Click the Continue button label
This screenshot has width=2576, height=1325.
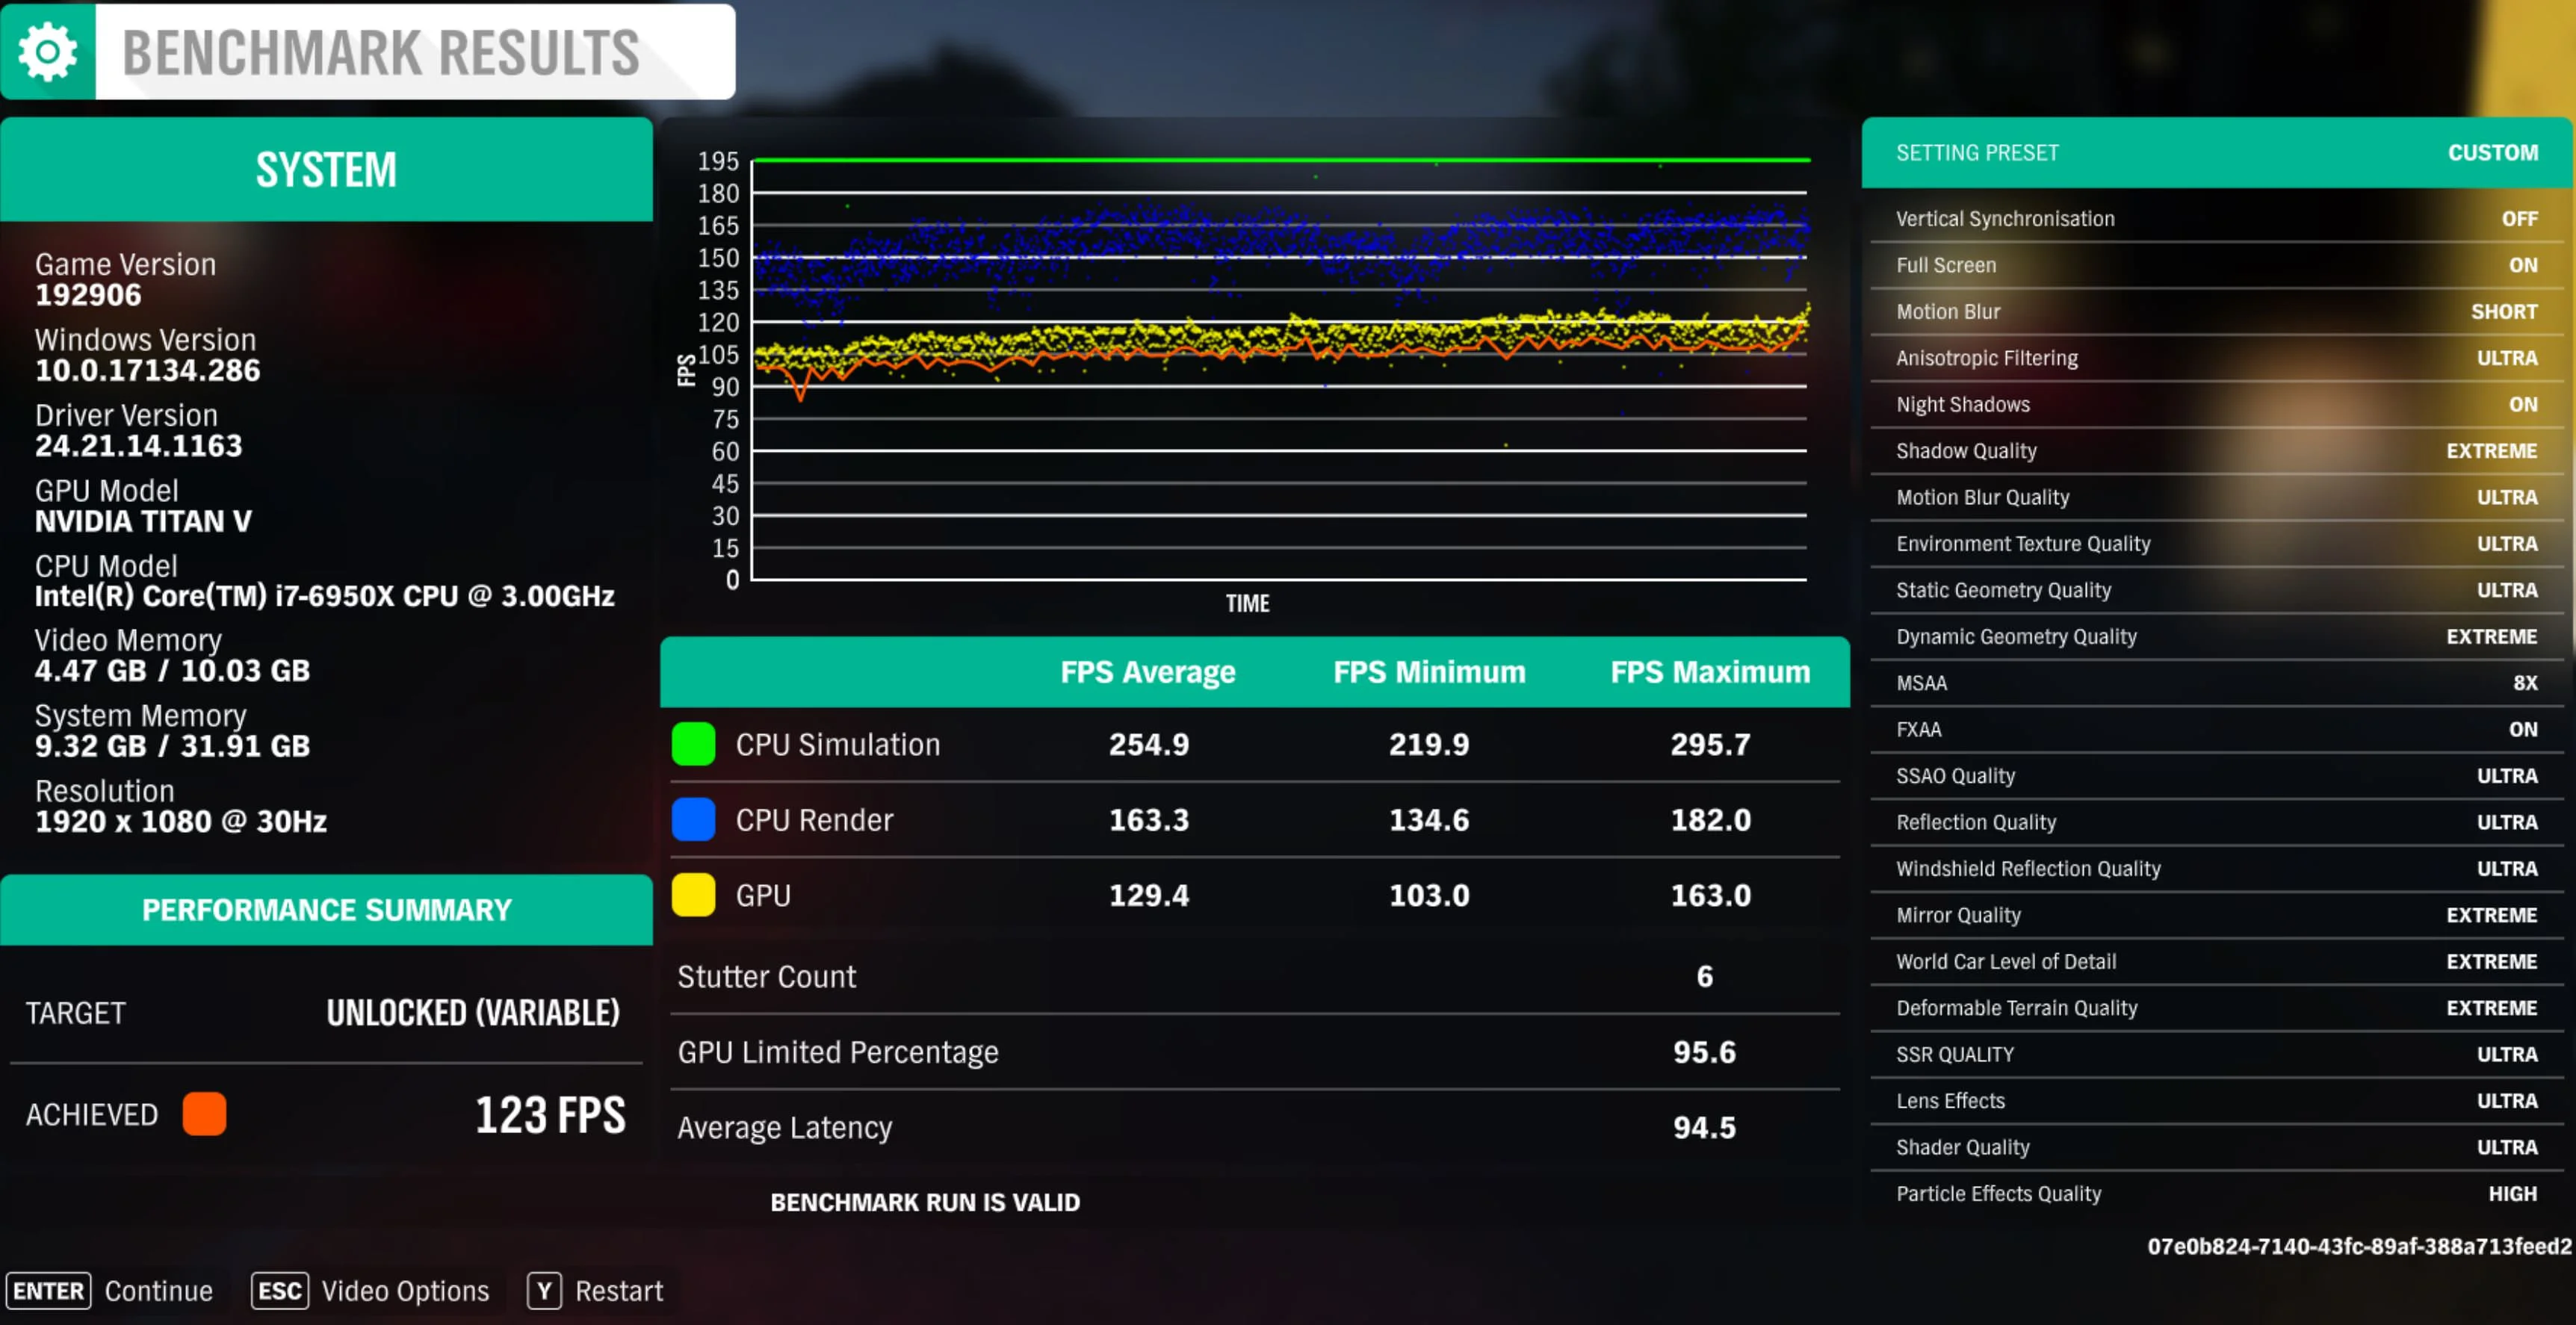click(159, 1291)
